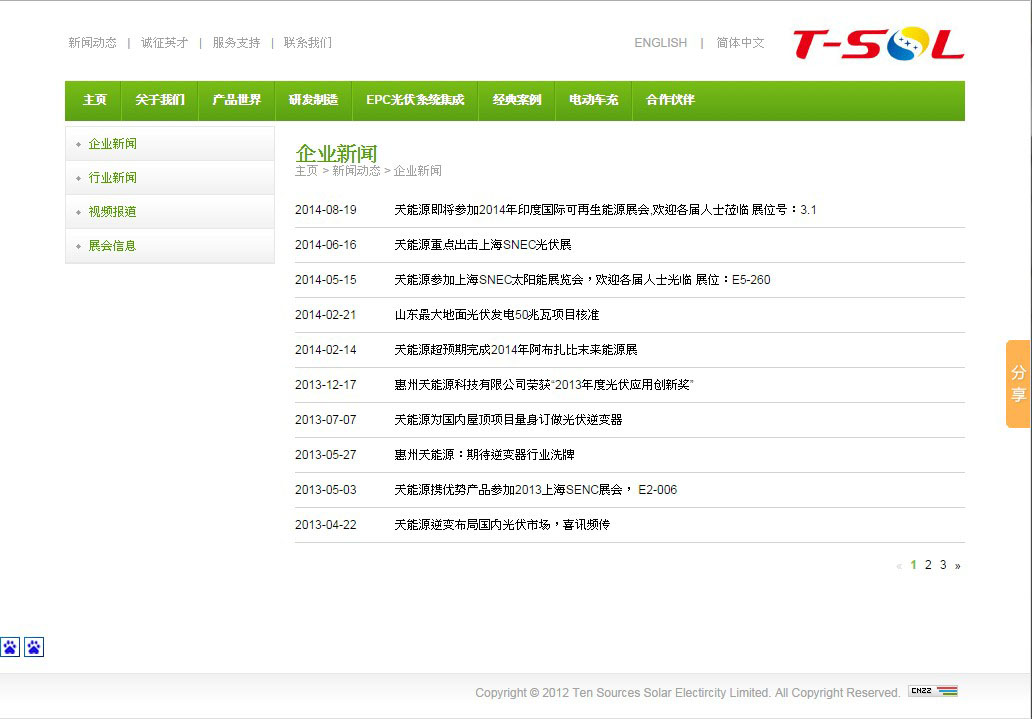Select 行业新闻 in the left sidebar
The width and height of the screenshot is (1032, 719).
(112, 178)
